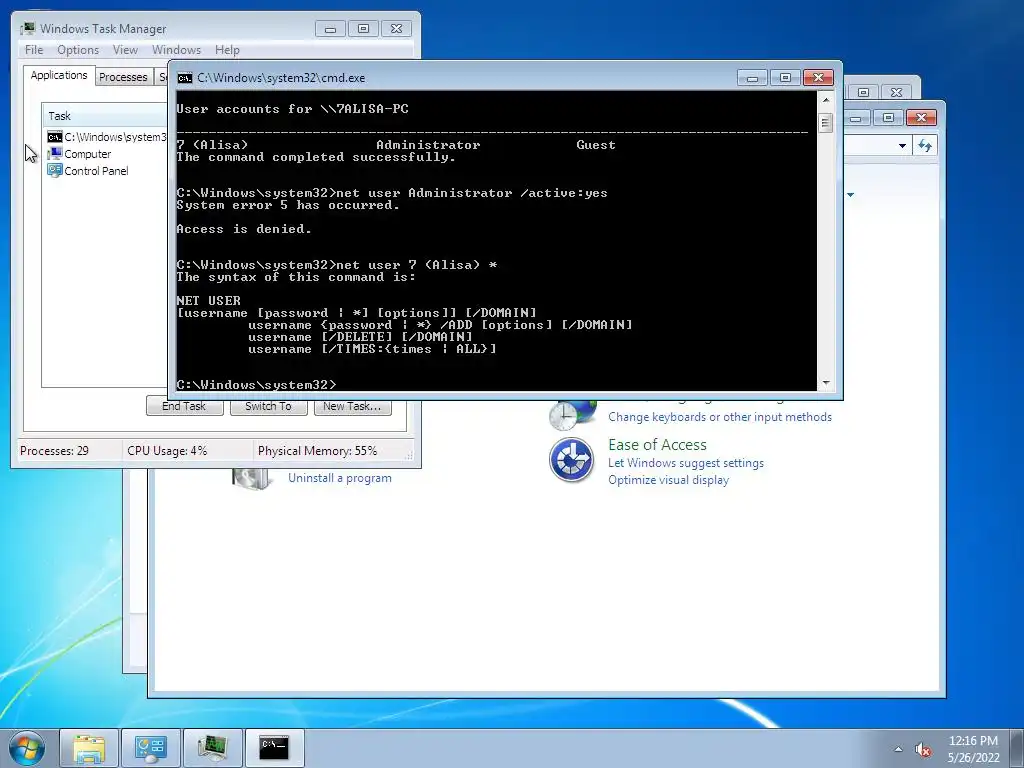
Task: Click the CPU Usage: 4% status text
Action: tap(167, 451)
